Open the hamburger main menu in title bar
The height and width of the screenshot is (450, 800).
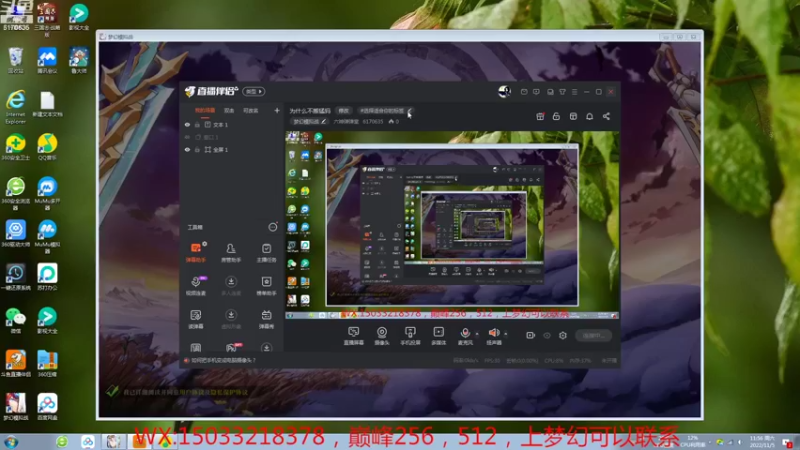tap(574, 92)
